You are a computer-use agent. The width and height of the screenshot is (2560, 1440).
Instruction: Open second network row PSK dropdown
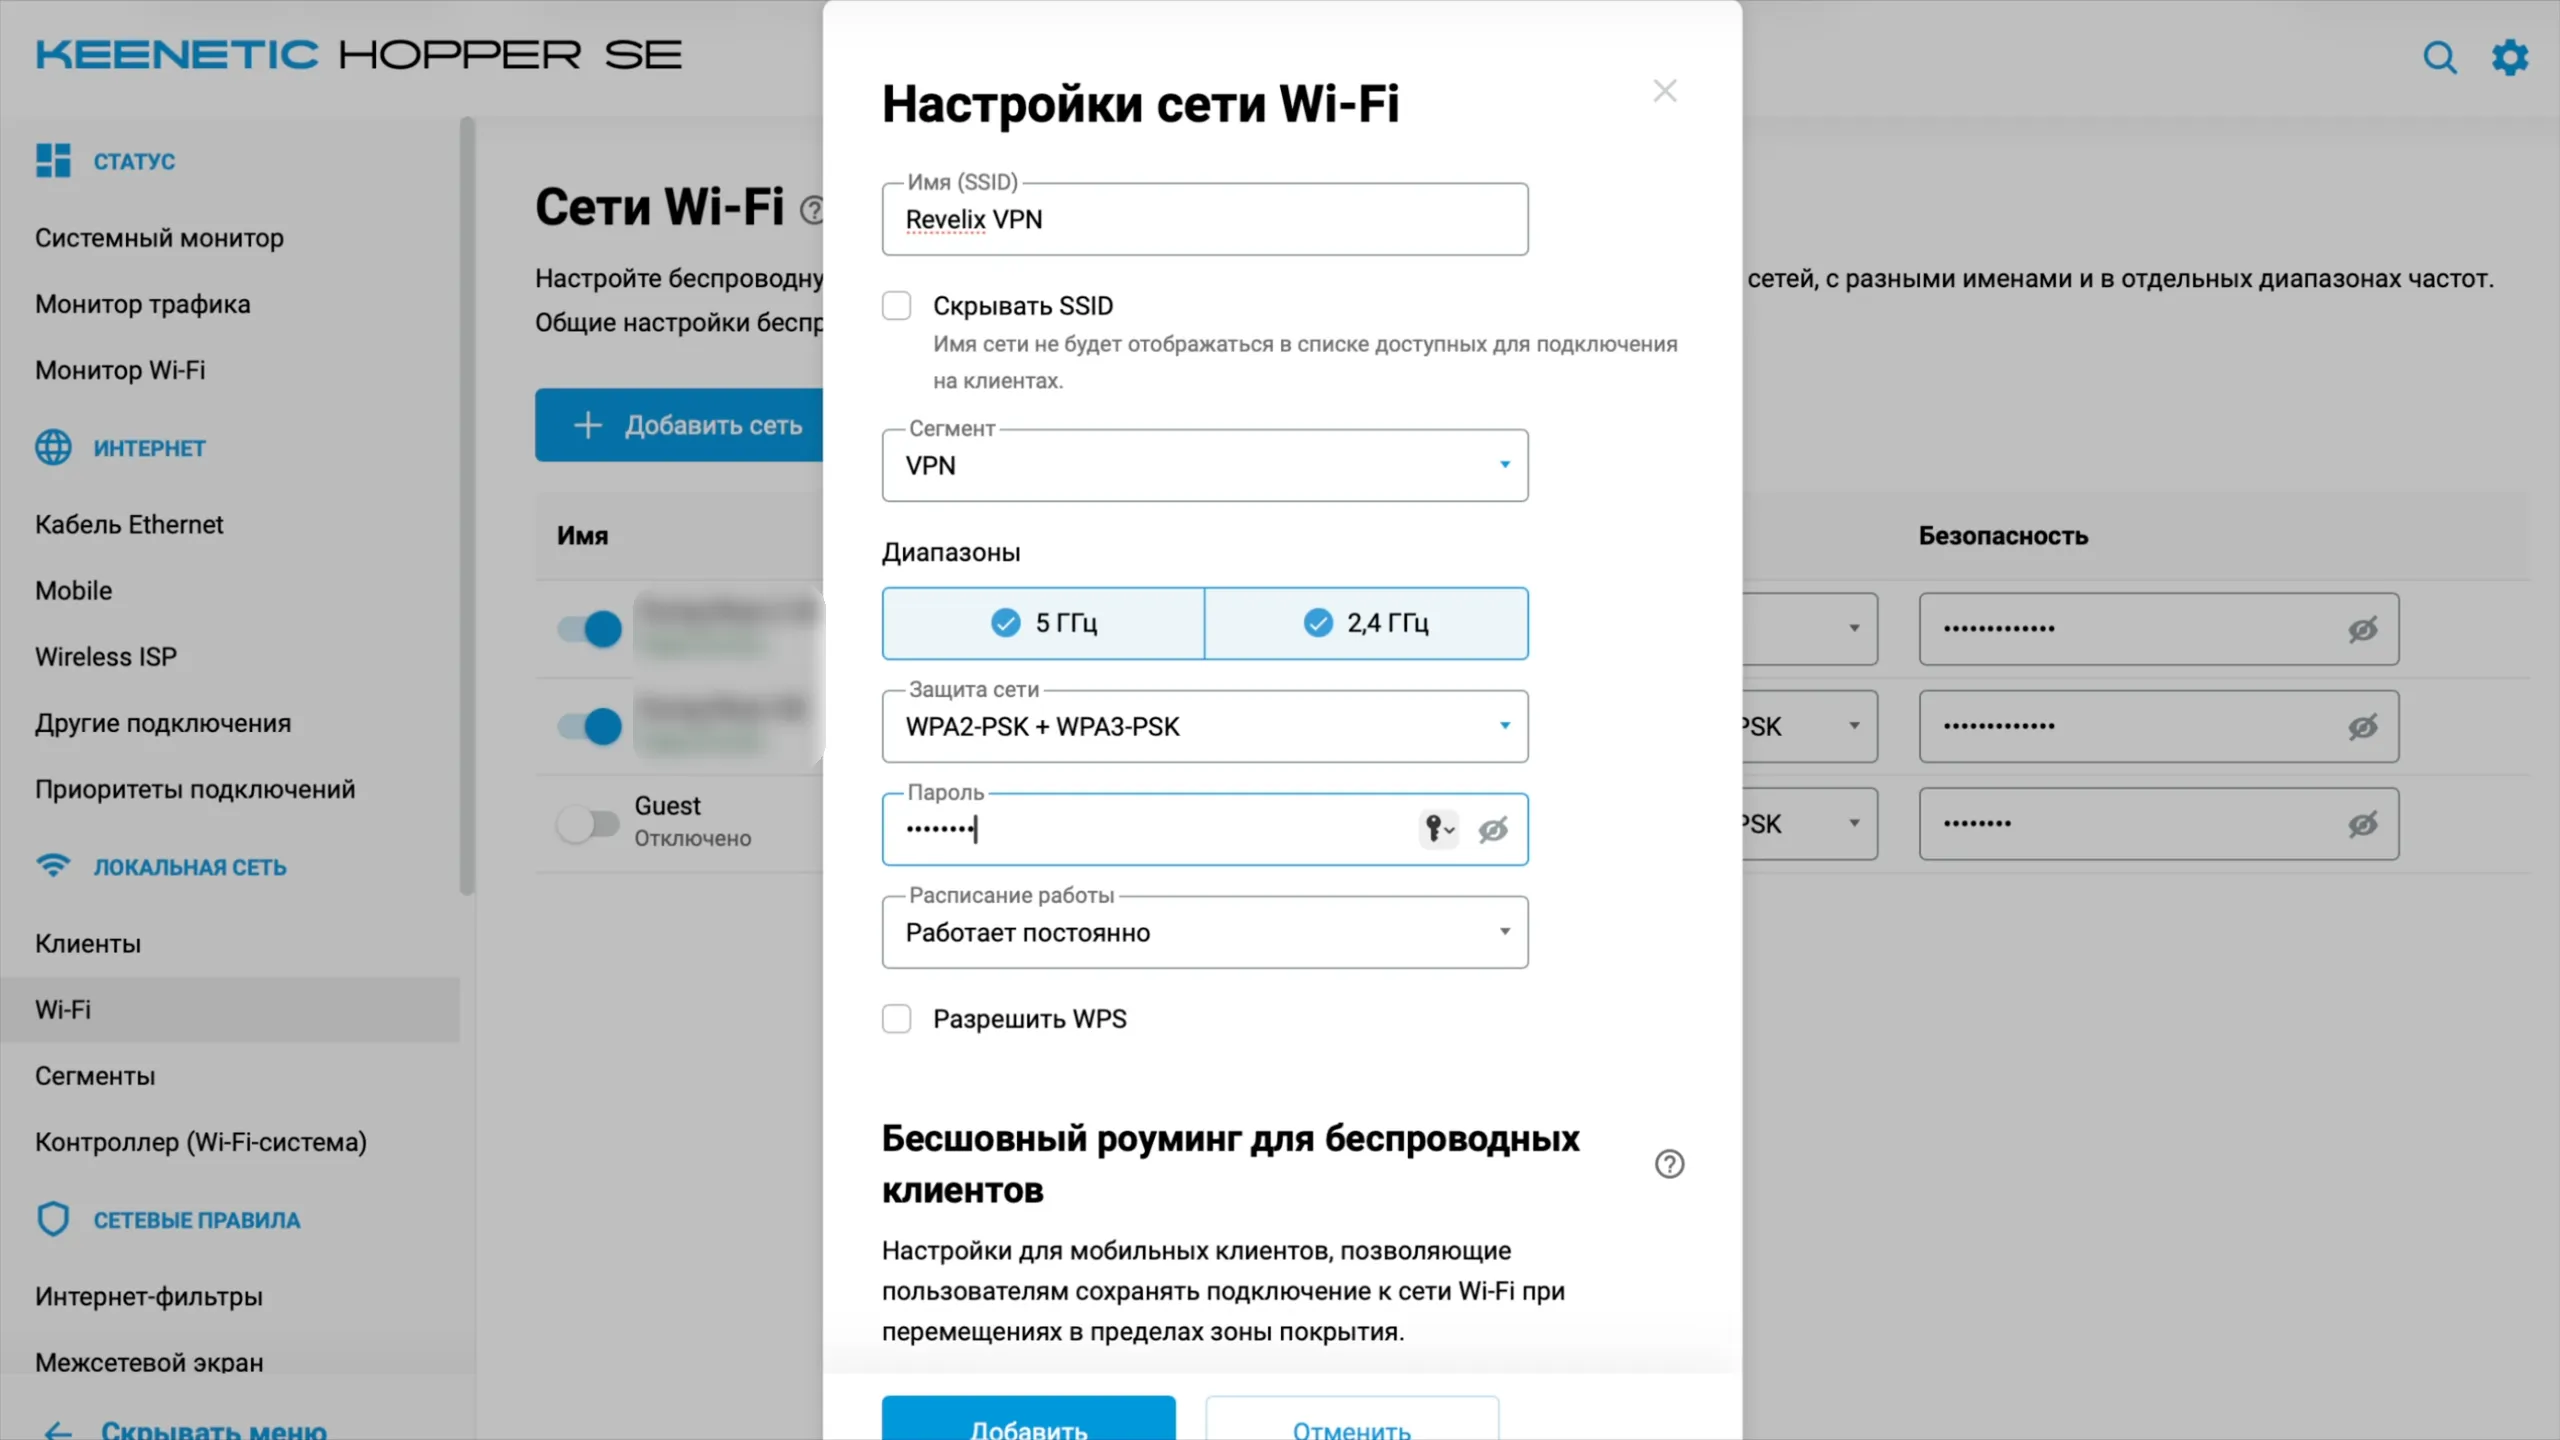click(x=1810, y=726)
